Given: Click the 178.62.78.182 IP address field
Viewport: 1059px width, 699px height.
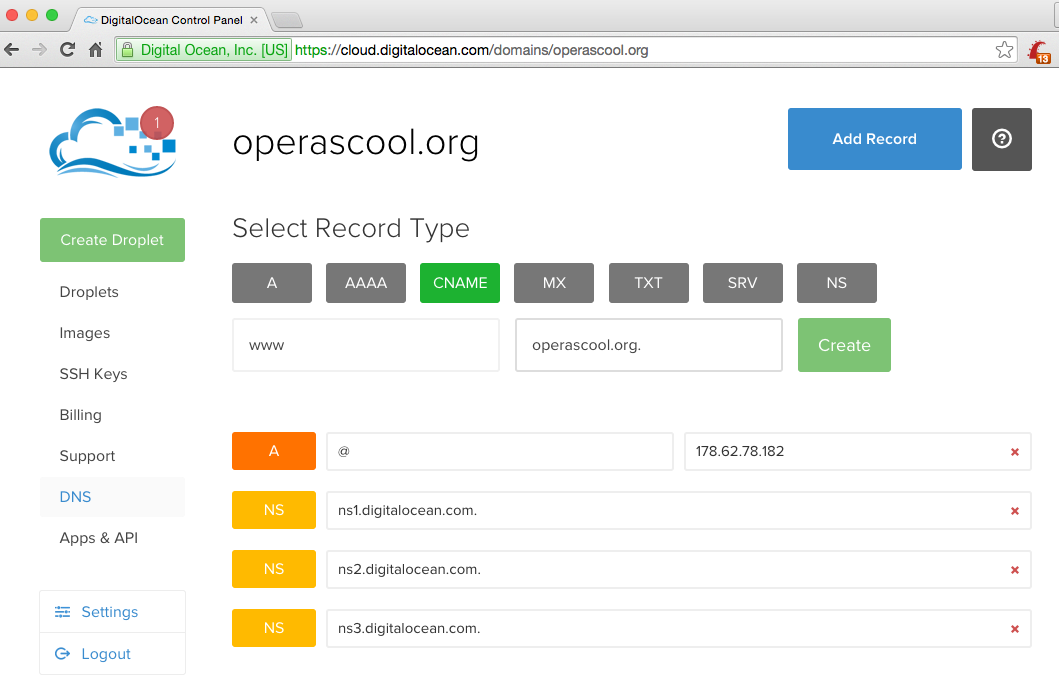Looking at the screenshot, I should pyautogui.click(x=858, y=451).
